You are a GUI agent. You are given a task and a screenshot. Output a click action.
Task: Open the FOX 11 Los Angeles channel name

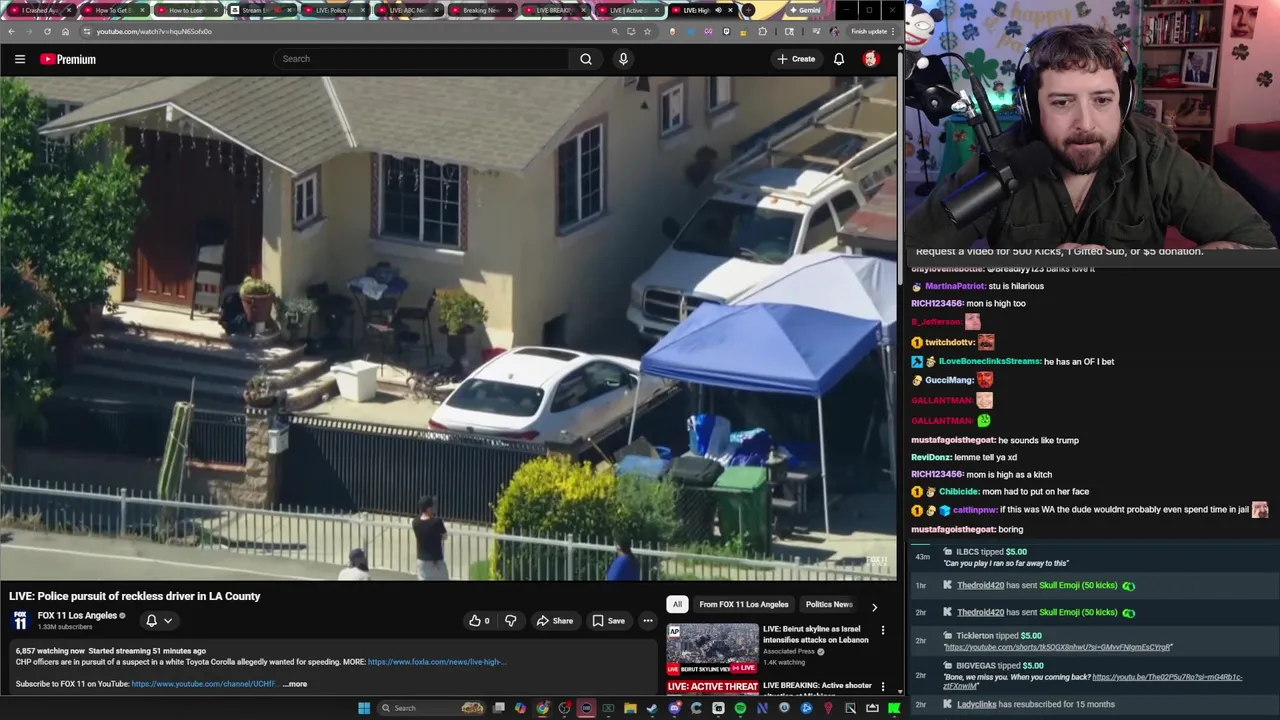tap(77, 615)
